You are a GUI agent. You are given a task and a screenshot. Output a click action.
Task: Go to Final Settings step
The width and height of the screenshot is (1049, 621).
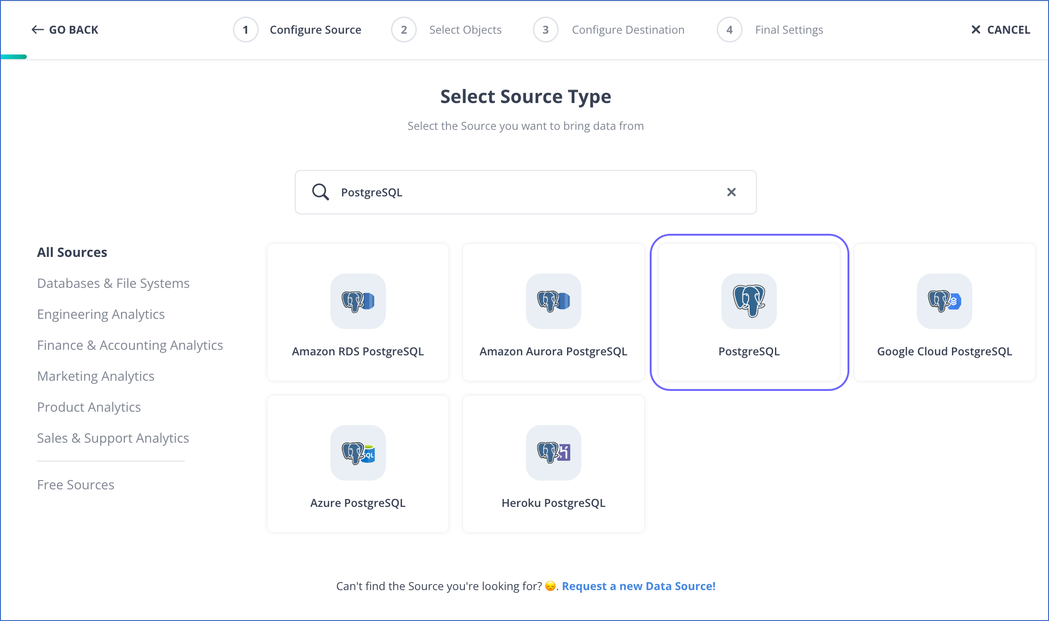coord(789,29)
